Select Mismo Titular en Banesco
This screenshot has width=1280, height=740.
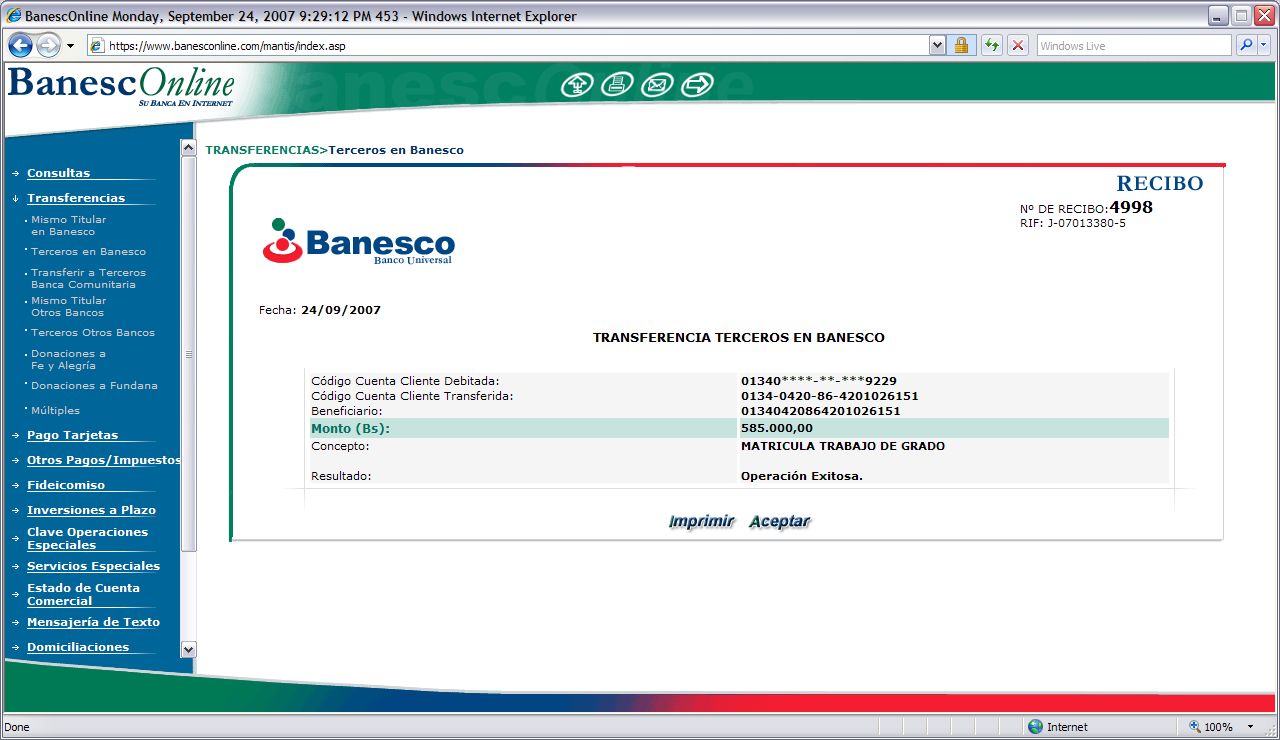click(x=68, y=226)
